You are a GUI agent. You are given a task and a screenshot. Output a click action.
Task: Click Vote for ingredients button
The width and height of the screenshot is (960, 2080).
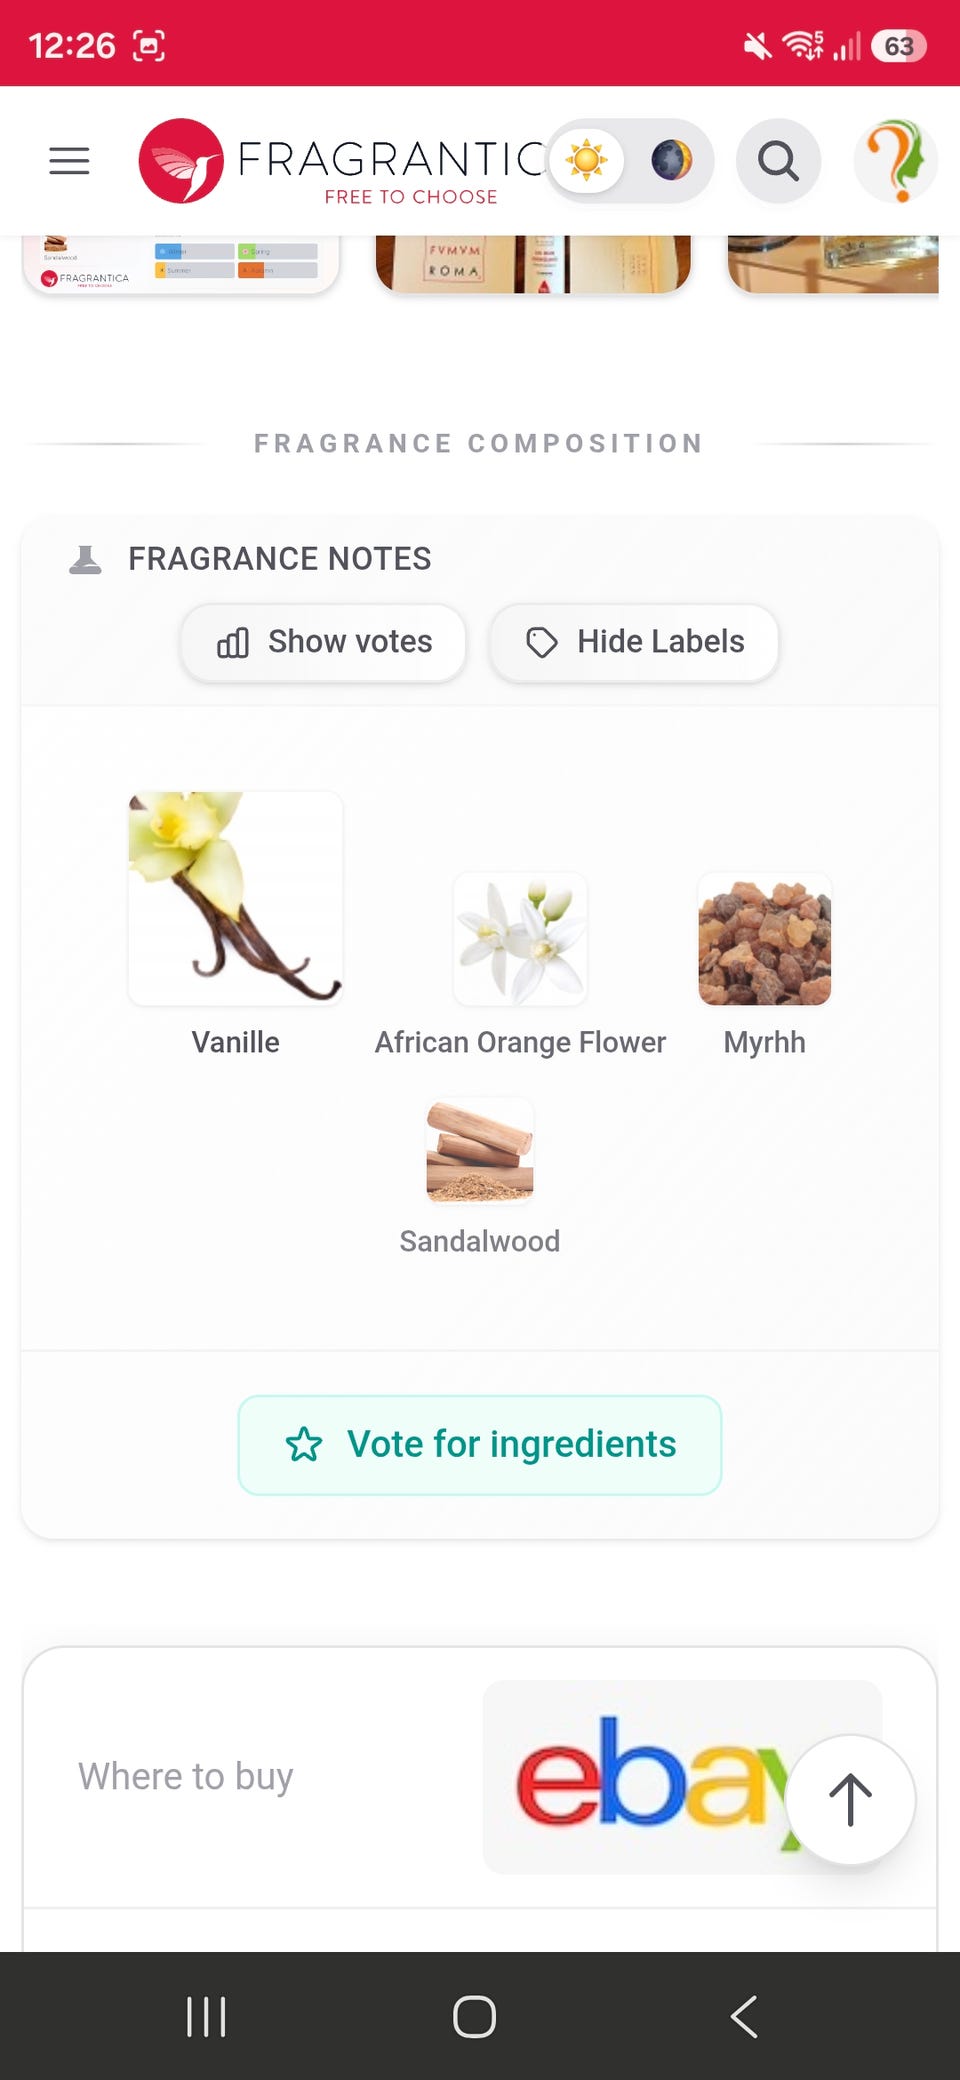click(480, 1445)
